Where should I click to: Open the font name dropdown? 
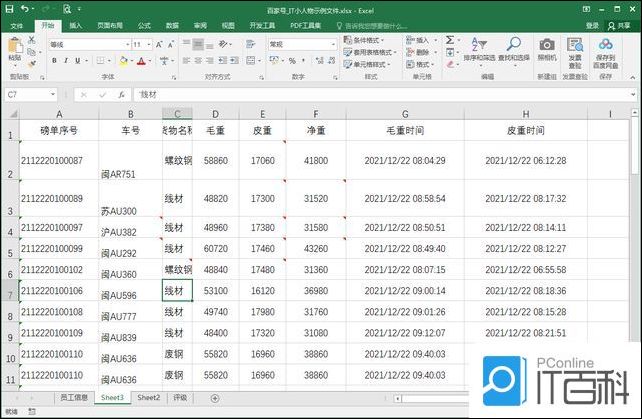click(x=127, y=44)
